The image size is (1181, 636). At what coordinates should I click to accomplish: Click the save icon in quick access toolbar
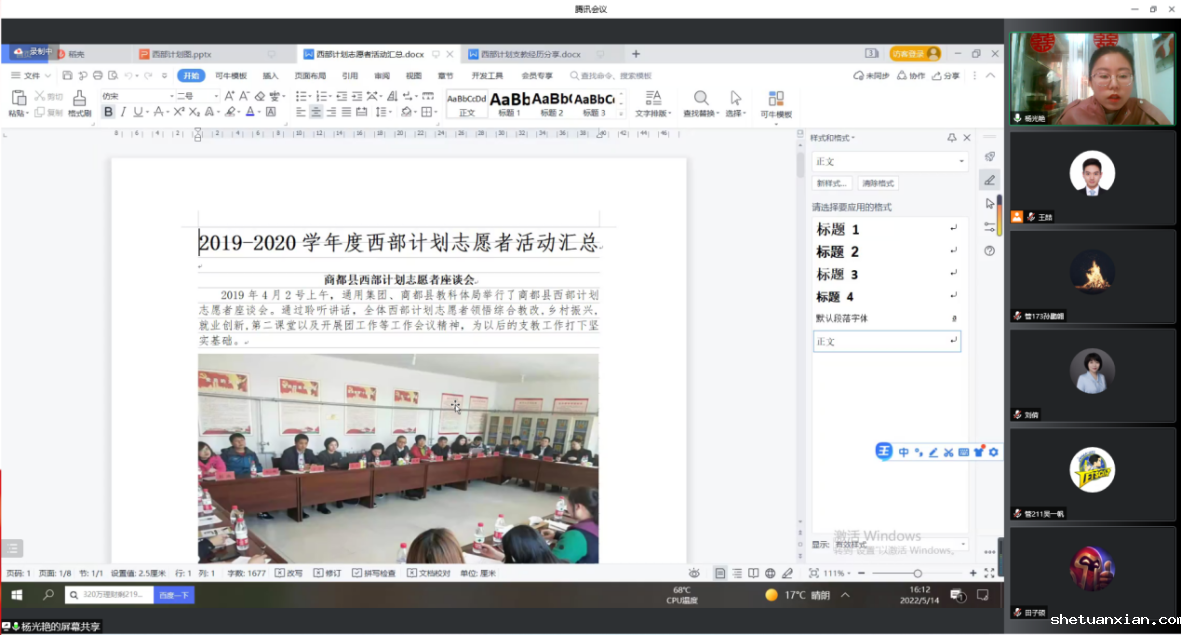click(67, 76)
